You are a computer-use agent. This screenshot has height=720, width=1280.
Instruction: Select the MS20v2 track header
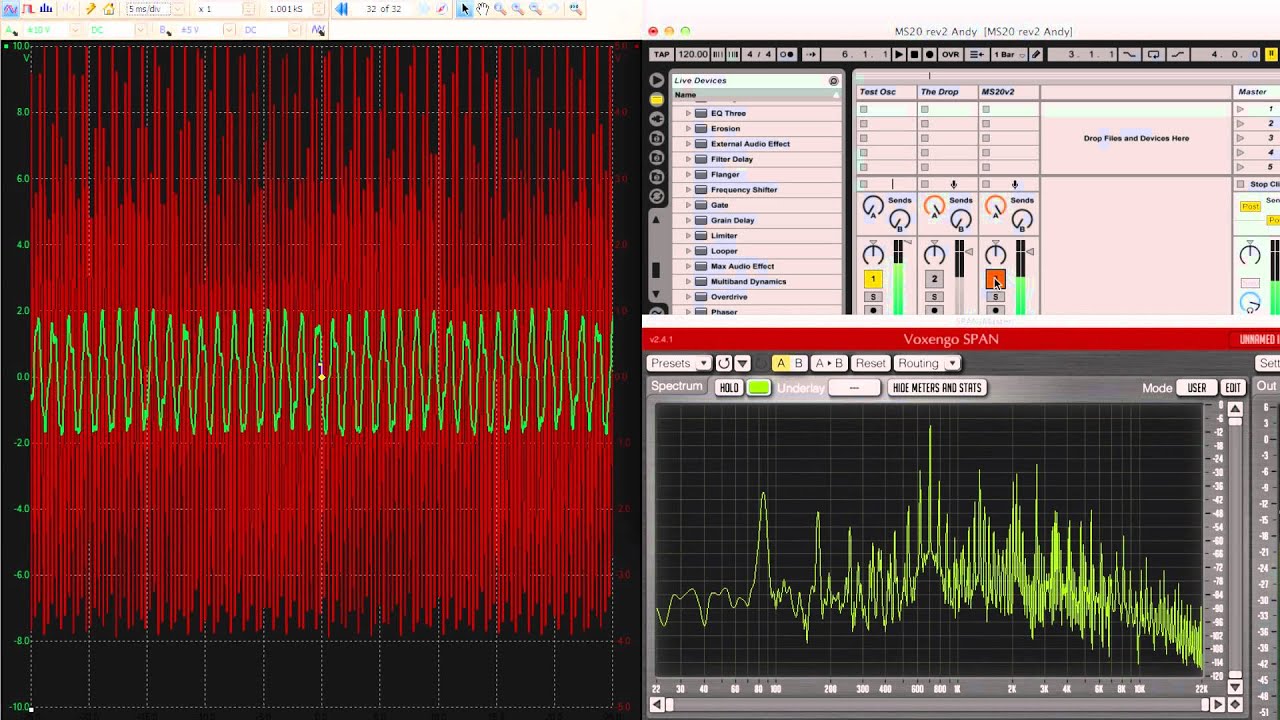[x=1008, y=92]
